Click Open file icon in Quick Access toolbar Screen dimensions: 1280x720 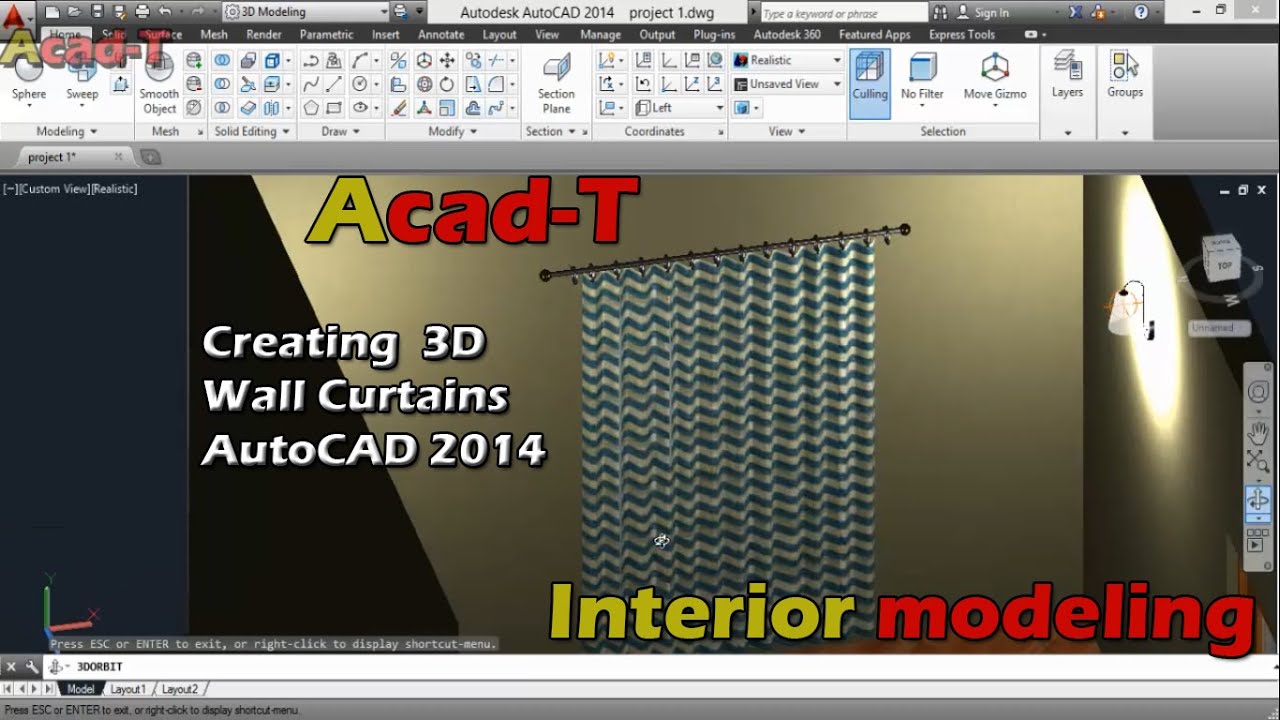(75, 12)
